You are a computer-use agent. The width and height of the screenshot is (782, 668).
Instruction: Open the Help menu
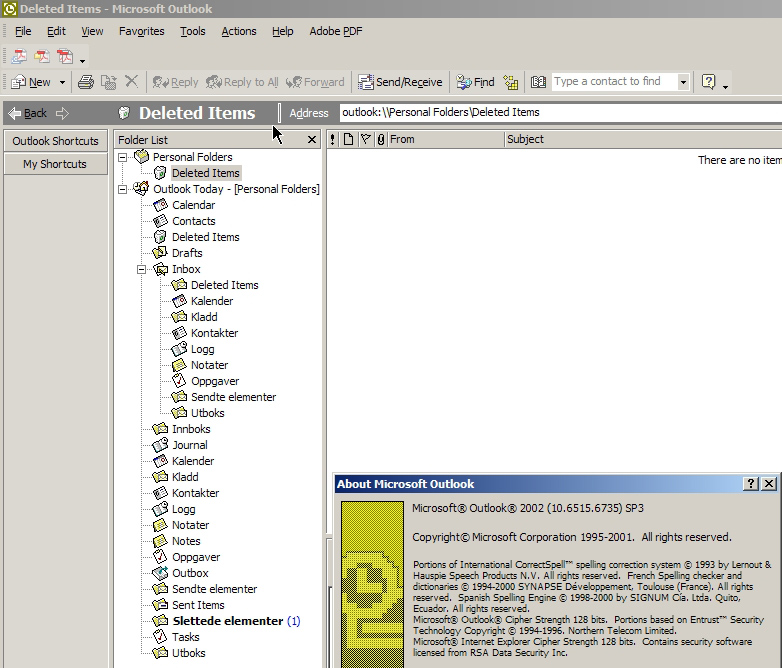tap(282, 31)
